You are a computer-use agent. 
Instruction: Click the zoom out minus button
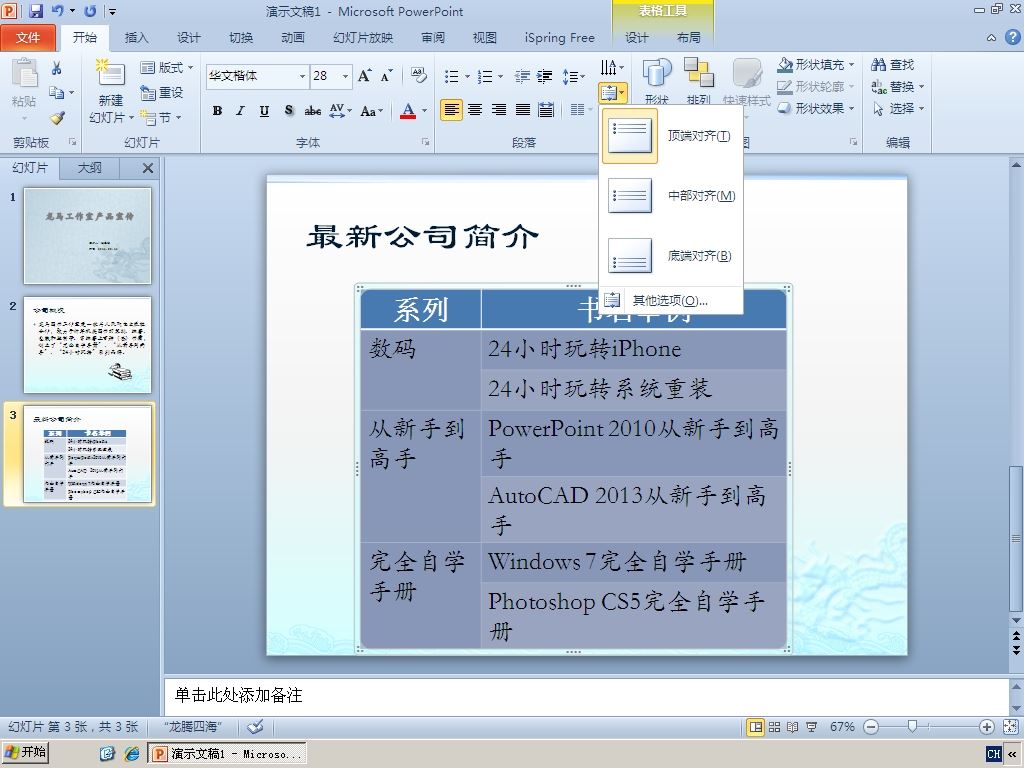871,727
